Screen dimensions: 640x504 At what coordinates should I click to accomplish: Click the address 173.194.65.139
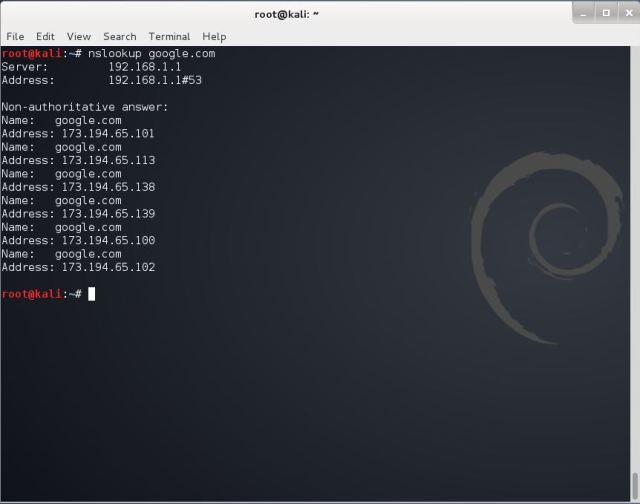[108, 213]
